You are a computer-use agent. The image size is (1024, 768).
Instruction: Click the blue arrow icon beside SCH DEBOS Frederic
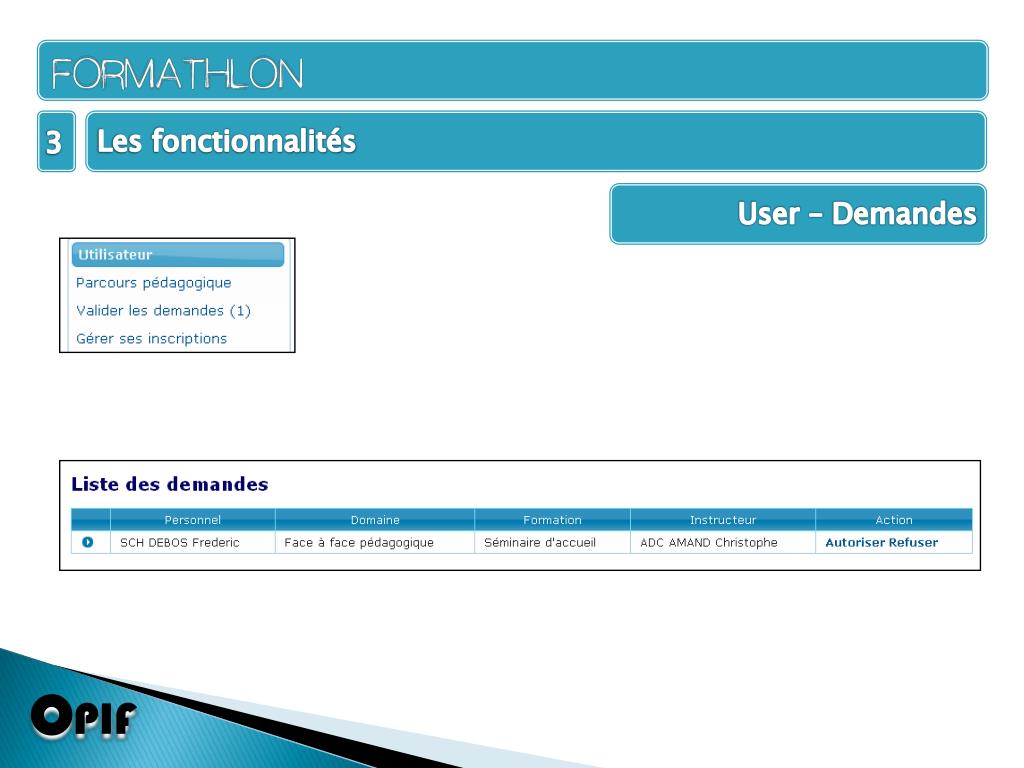[x=88, y=542]
